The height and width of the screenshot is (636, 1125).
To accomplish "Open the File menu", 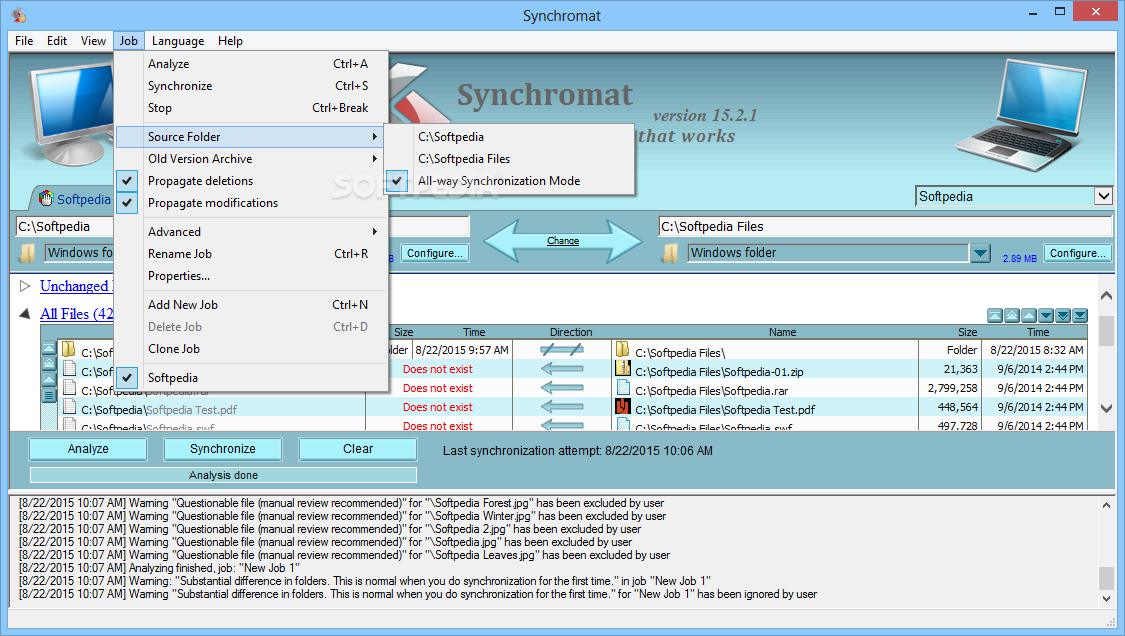I will [24, 41].
